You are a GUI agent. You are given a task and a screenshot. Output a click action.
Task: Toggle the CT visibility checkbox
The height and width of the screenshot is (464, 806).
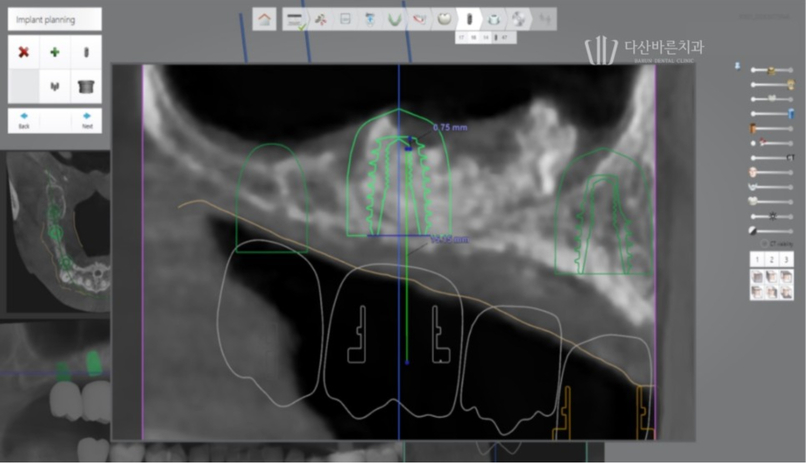[764, 243]
